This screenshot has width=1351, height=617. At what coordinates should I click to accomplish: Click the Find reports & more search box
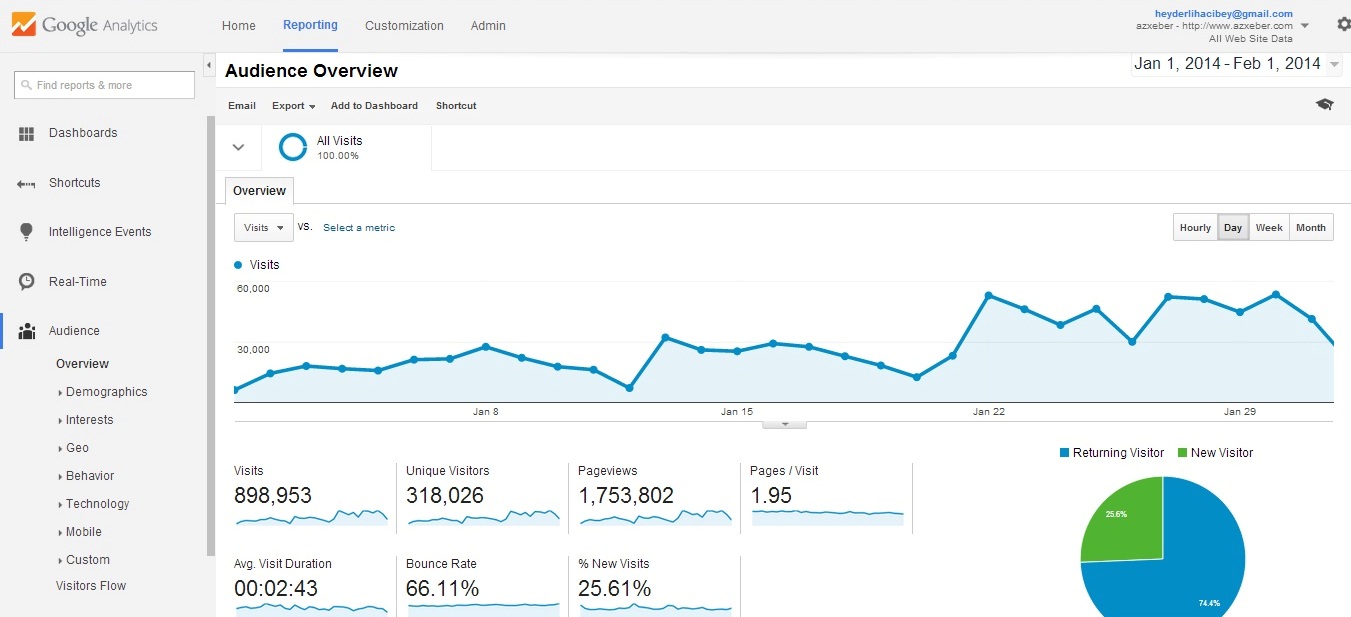(105, 85)
